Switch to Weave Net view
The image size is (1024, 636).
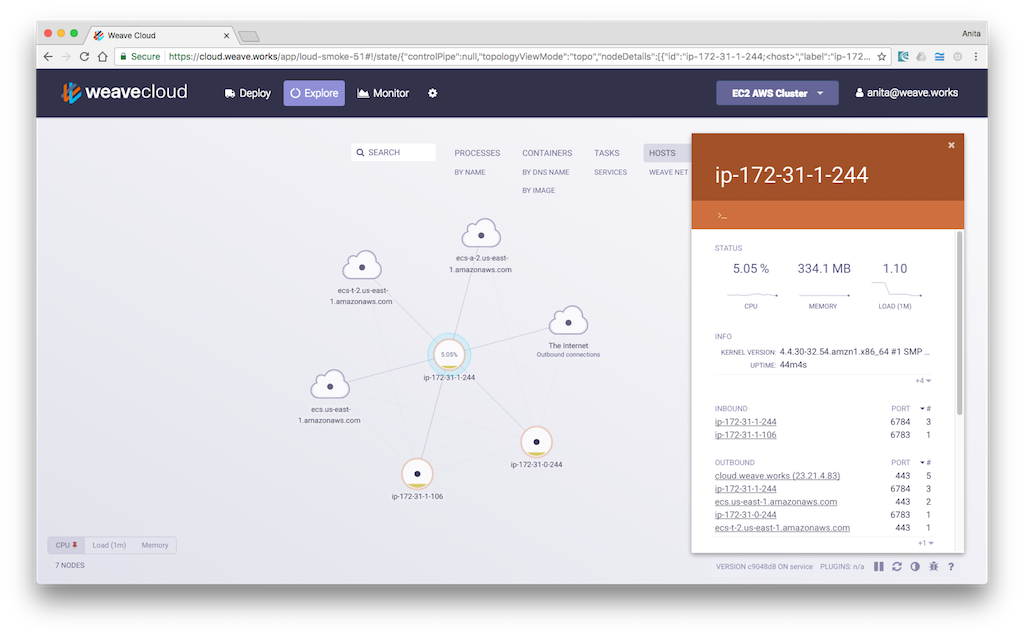point(669,172)
